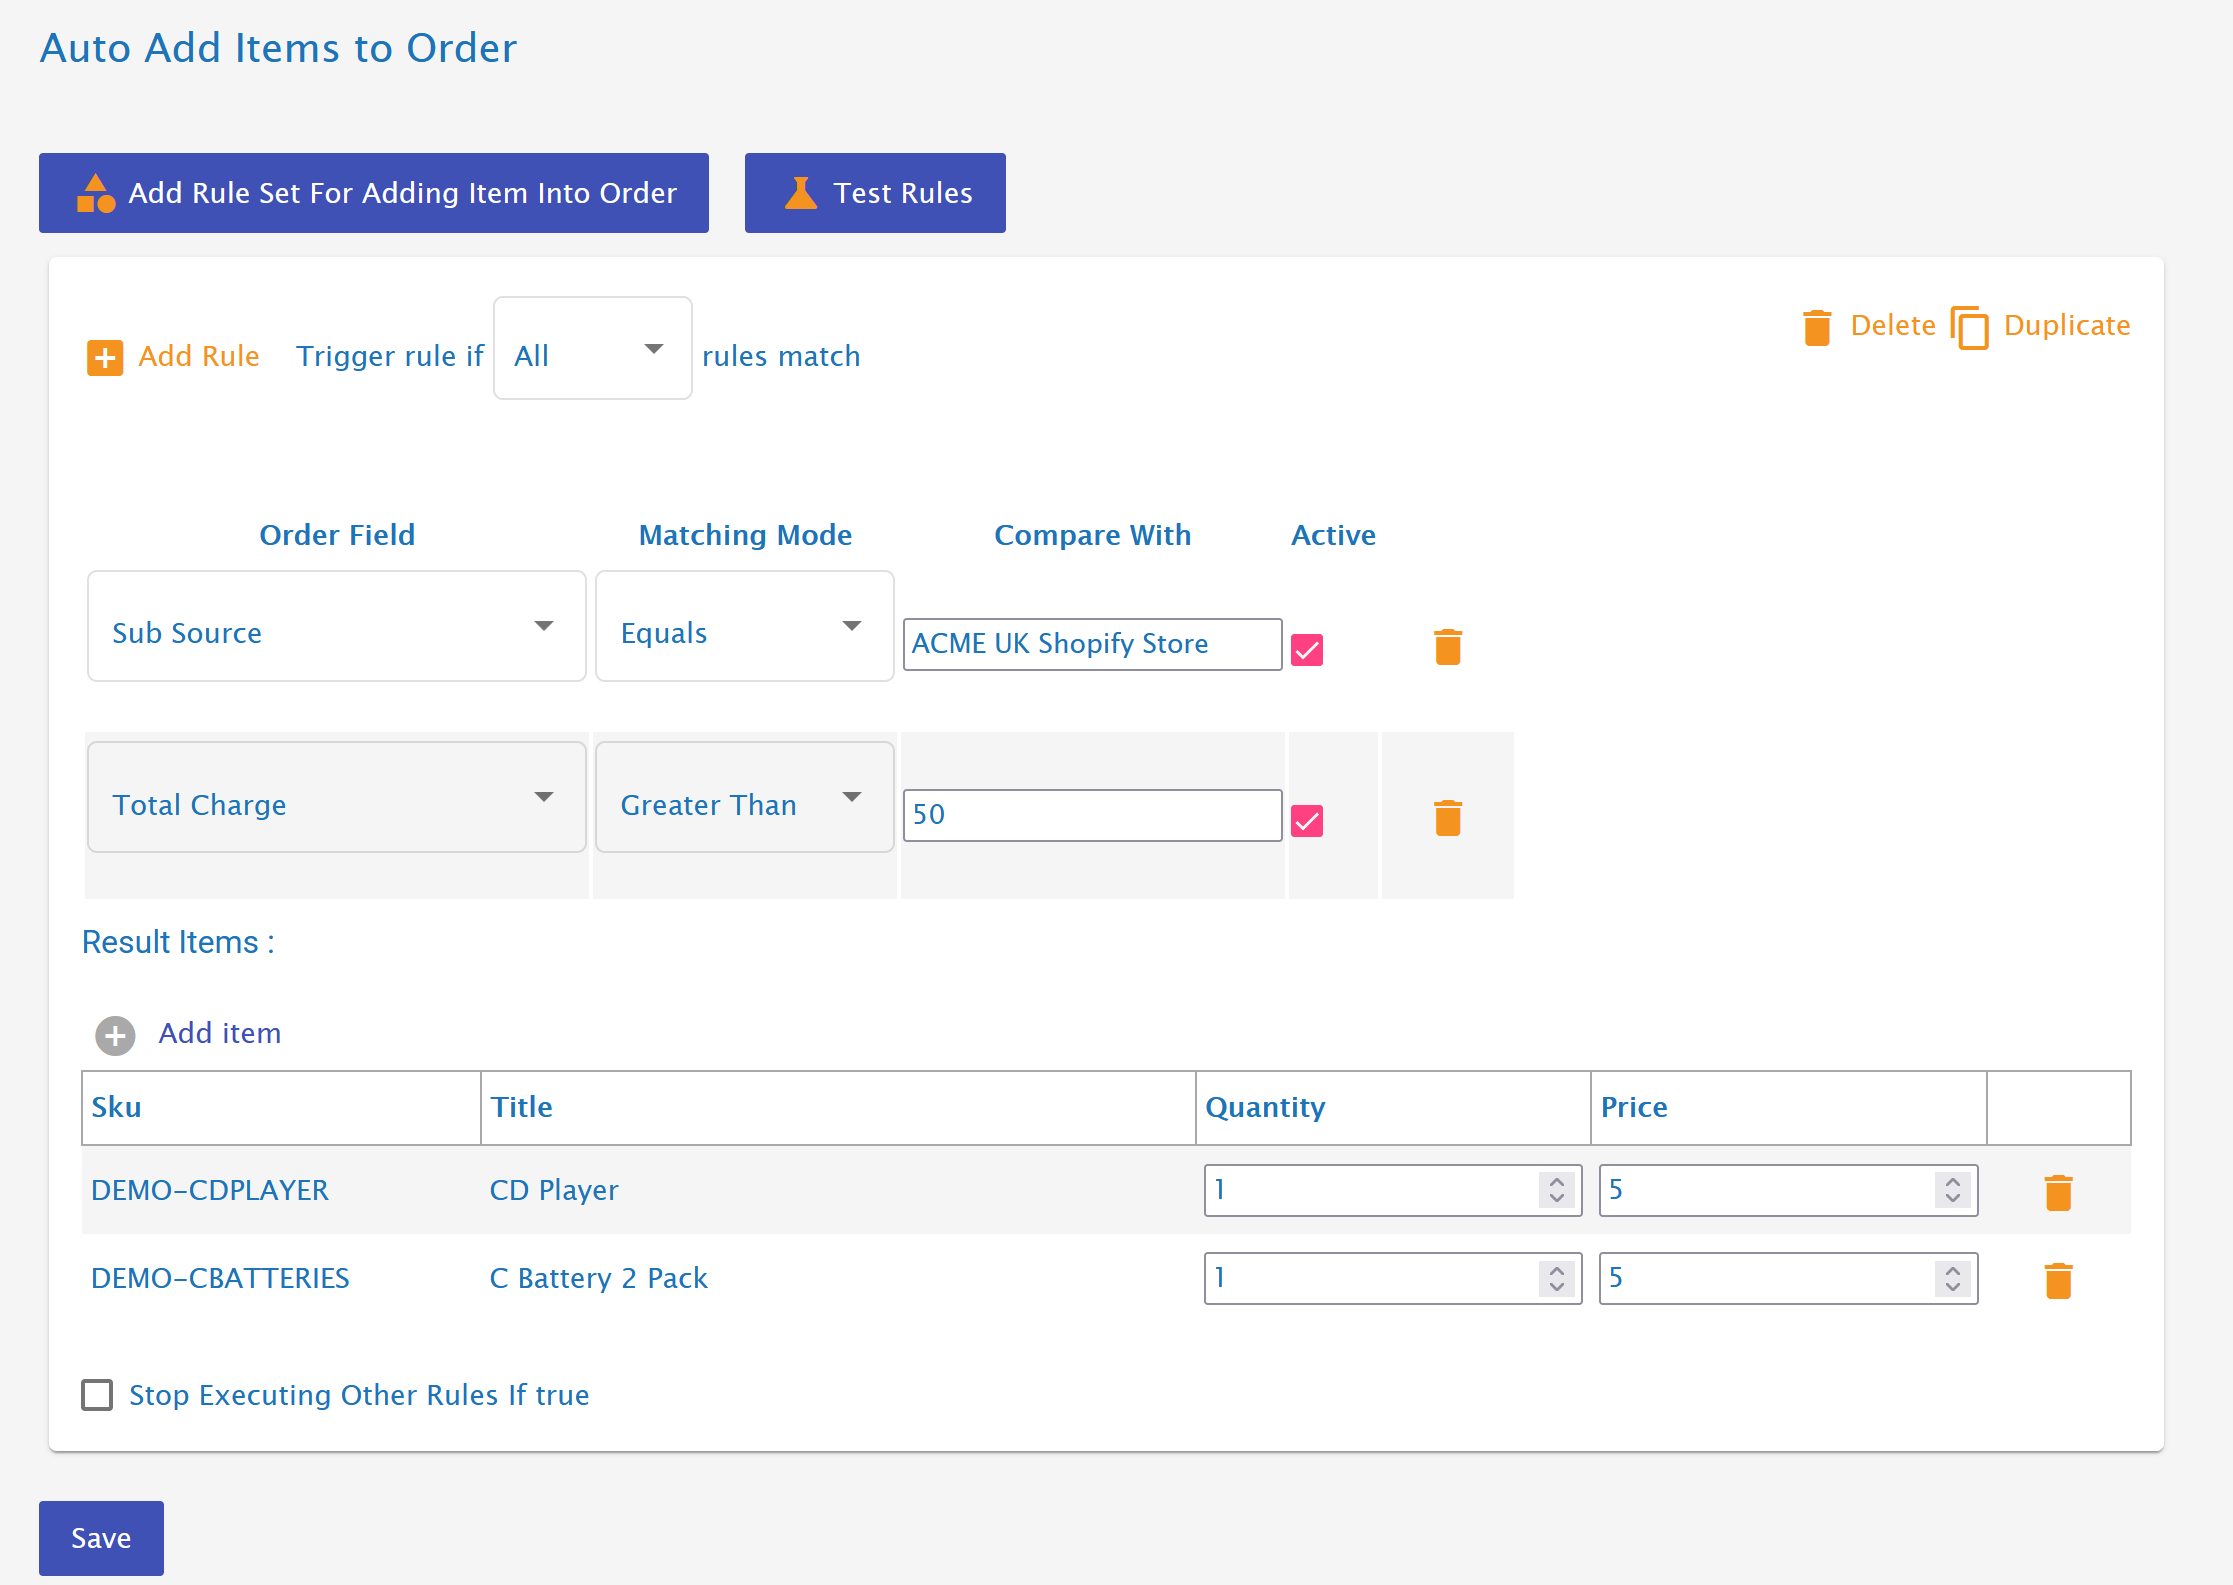2233x1585 pixels.
Task: Click the Test Rules button
Action: [874, 193]
